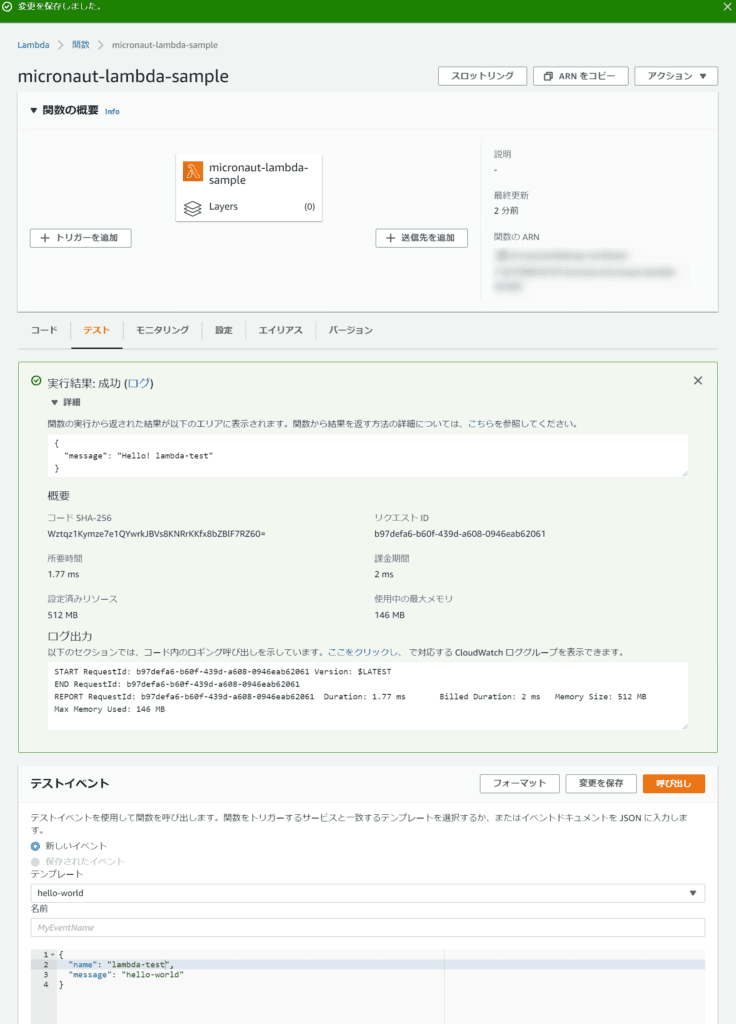This screenshot has height=1024, width=736.
Task: Open the コード tab
Action: (44, 330)
